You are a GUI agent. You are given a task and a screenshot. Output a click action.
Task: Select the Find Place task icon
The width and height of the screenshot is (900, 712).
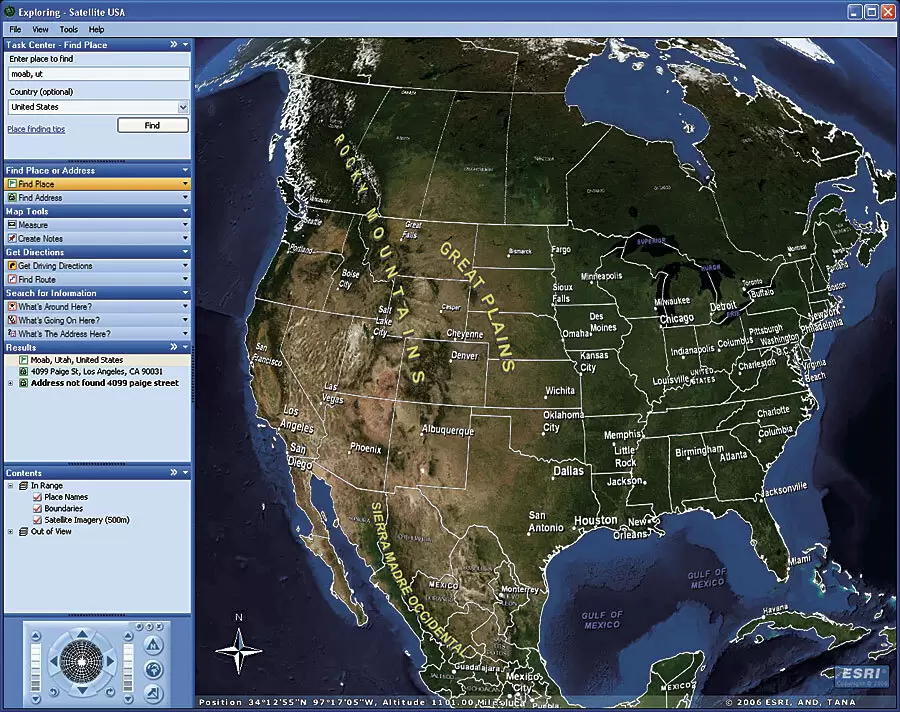point(12,184)
